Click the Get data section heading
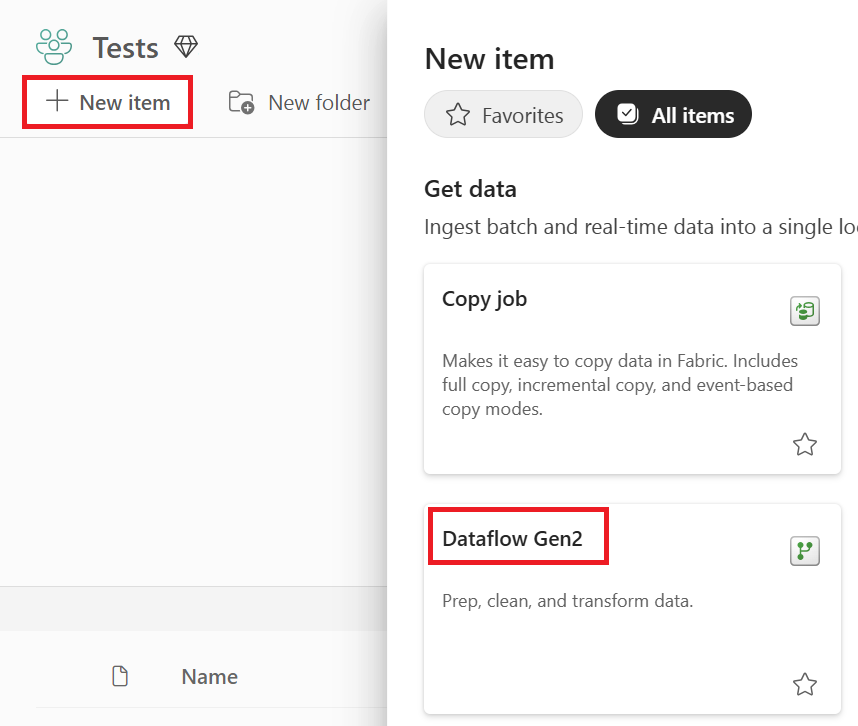858x726 pixels. (x=470, y=189)
